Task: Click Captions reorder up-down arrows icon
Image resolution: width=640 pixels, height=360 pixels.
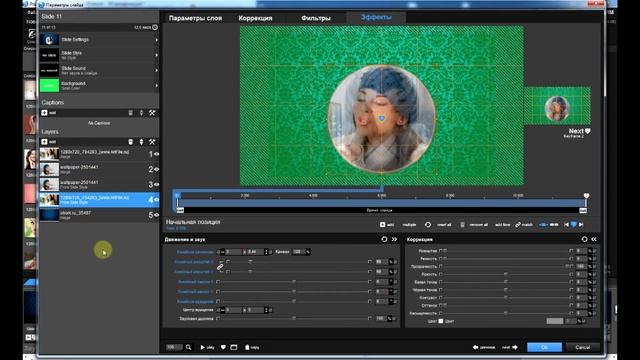Action: tap(142, 113)
